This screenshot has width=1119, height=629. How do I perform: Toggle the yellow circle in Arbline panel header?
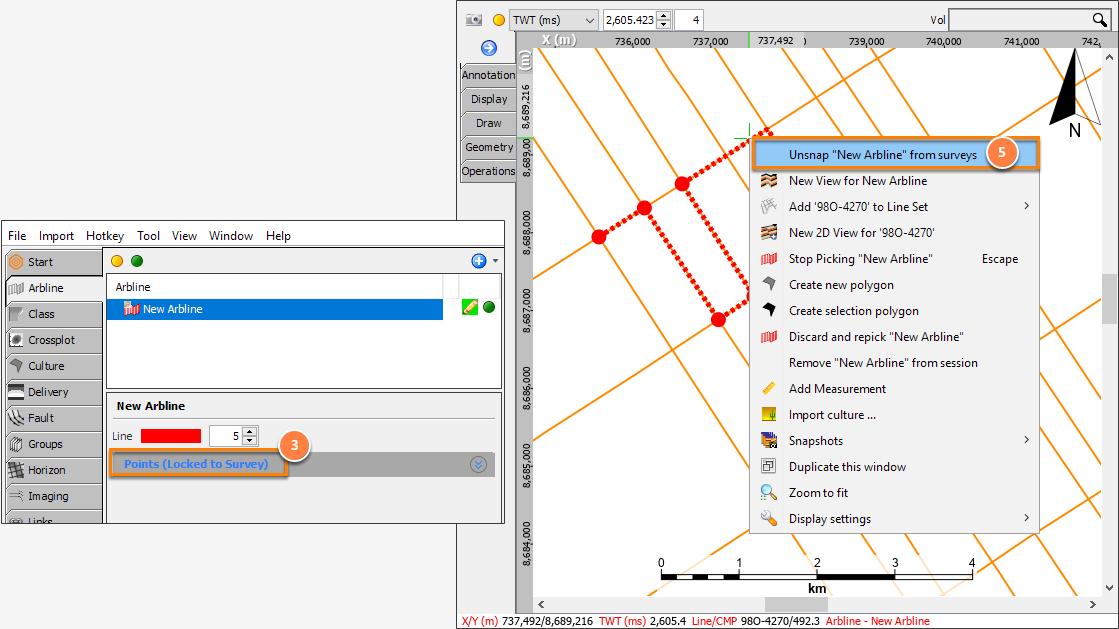click(117, 261)
